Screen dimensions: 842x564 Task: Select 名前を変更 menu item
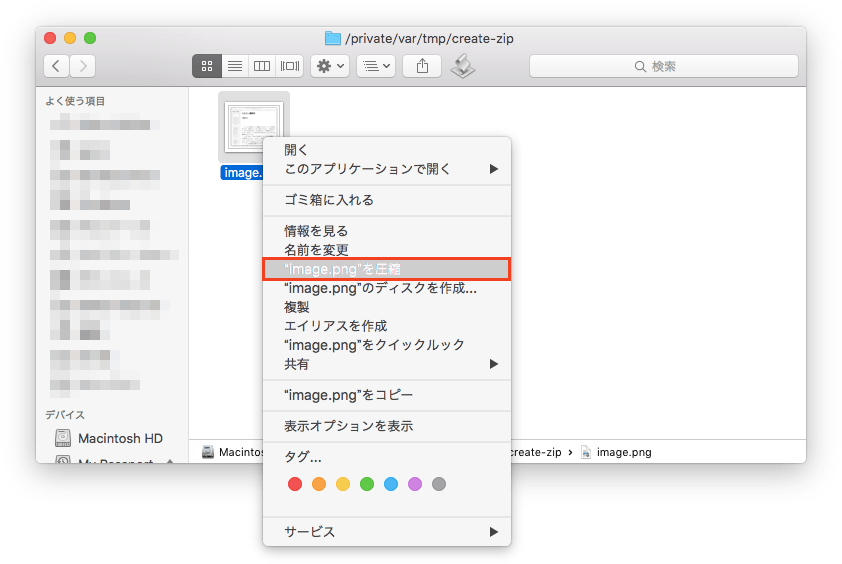[x=387, y=250]
